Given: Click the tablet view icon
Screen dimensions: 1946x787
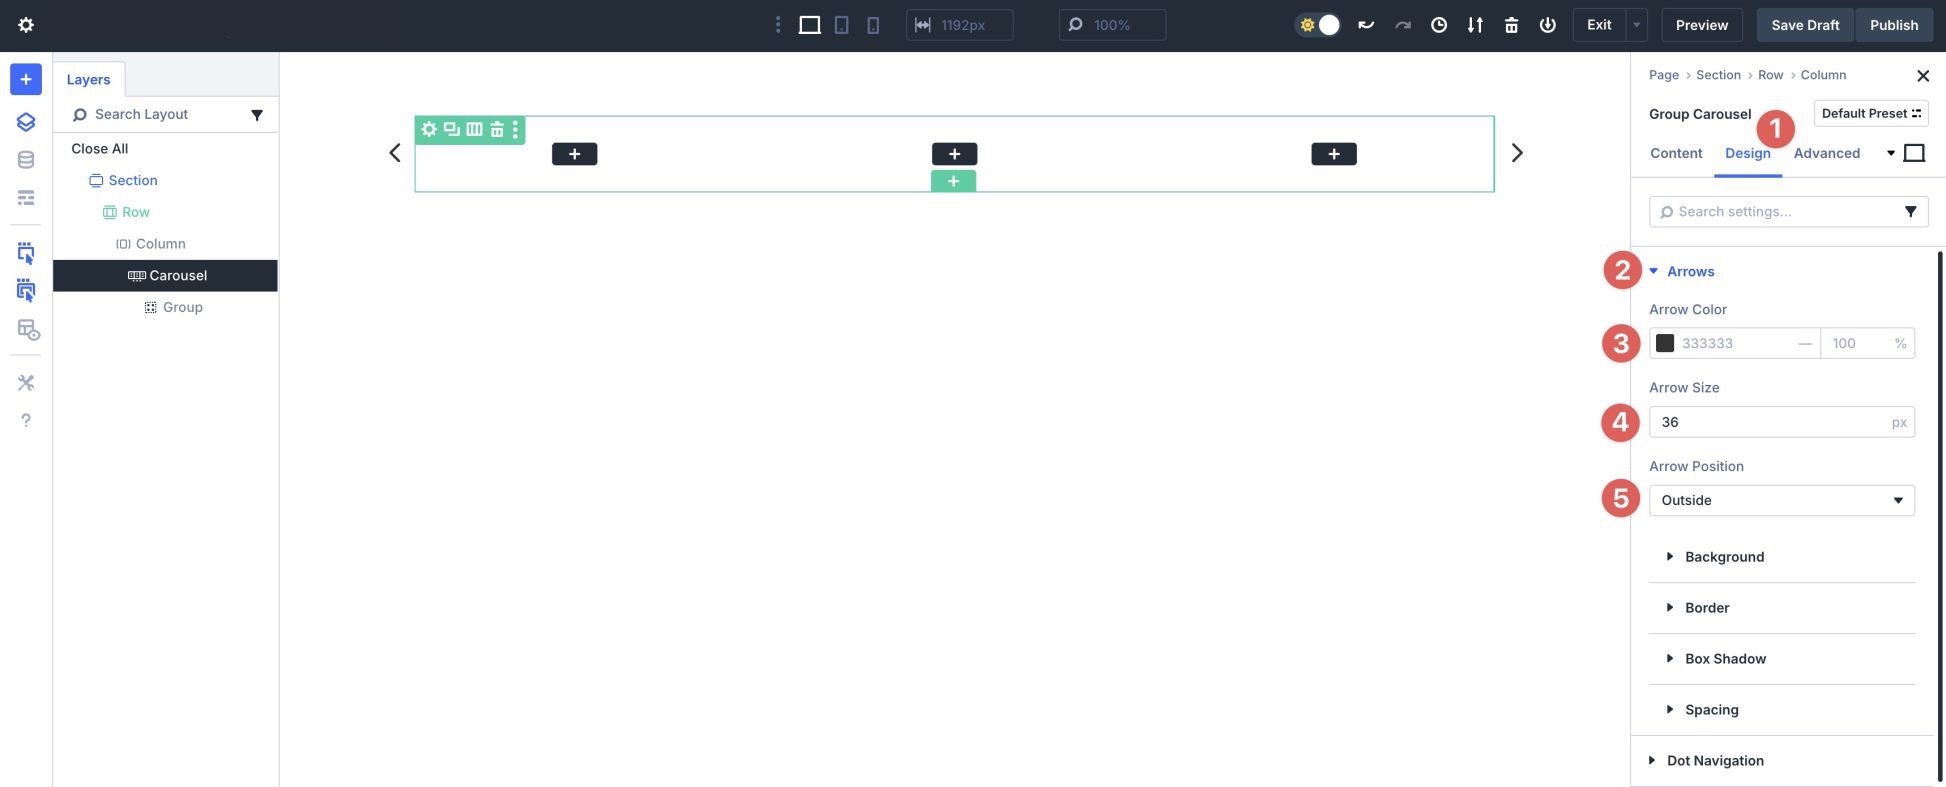Looking at the screenshot, I should 841,25.
